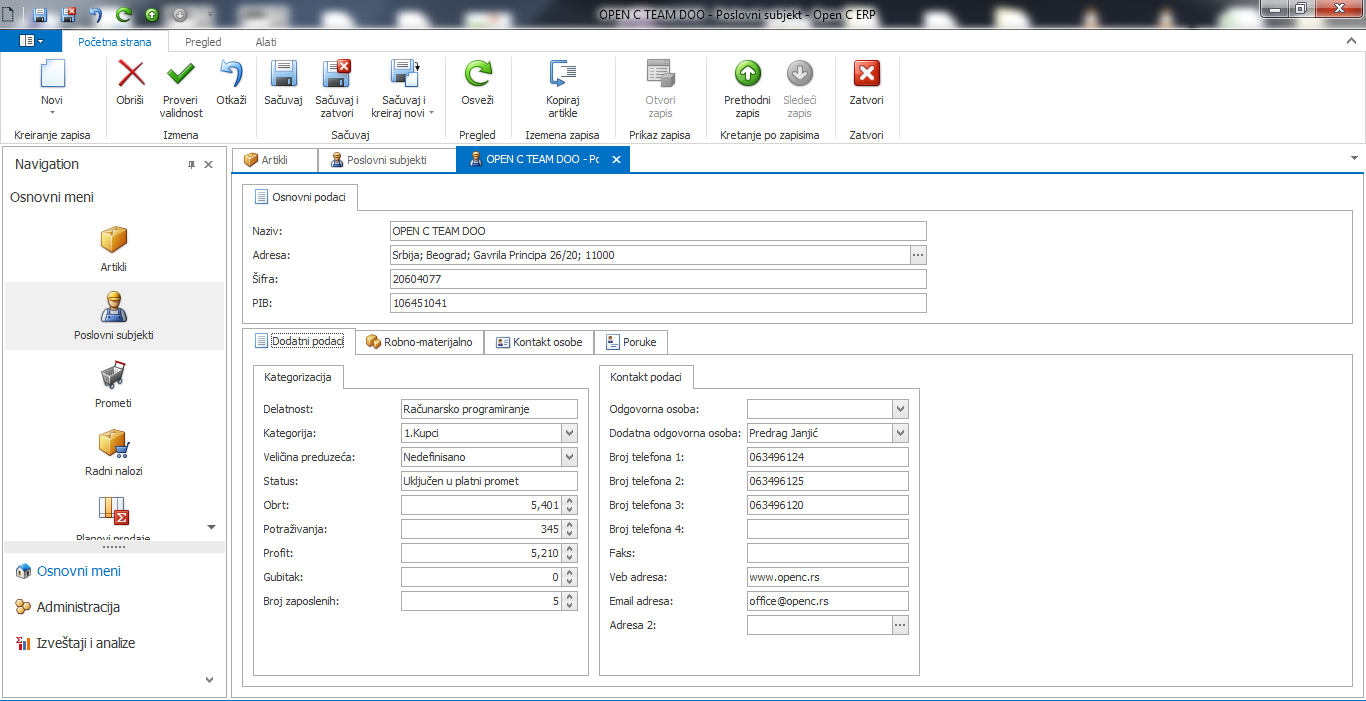Open Prometi in navigation panel
This screenshot has height=701, width=1366.
(x=113, y=385)
